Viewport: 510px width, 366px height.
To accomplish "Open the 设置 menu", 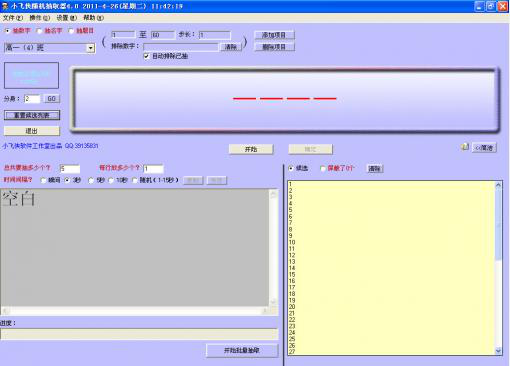I will coord(66,18).
